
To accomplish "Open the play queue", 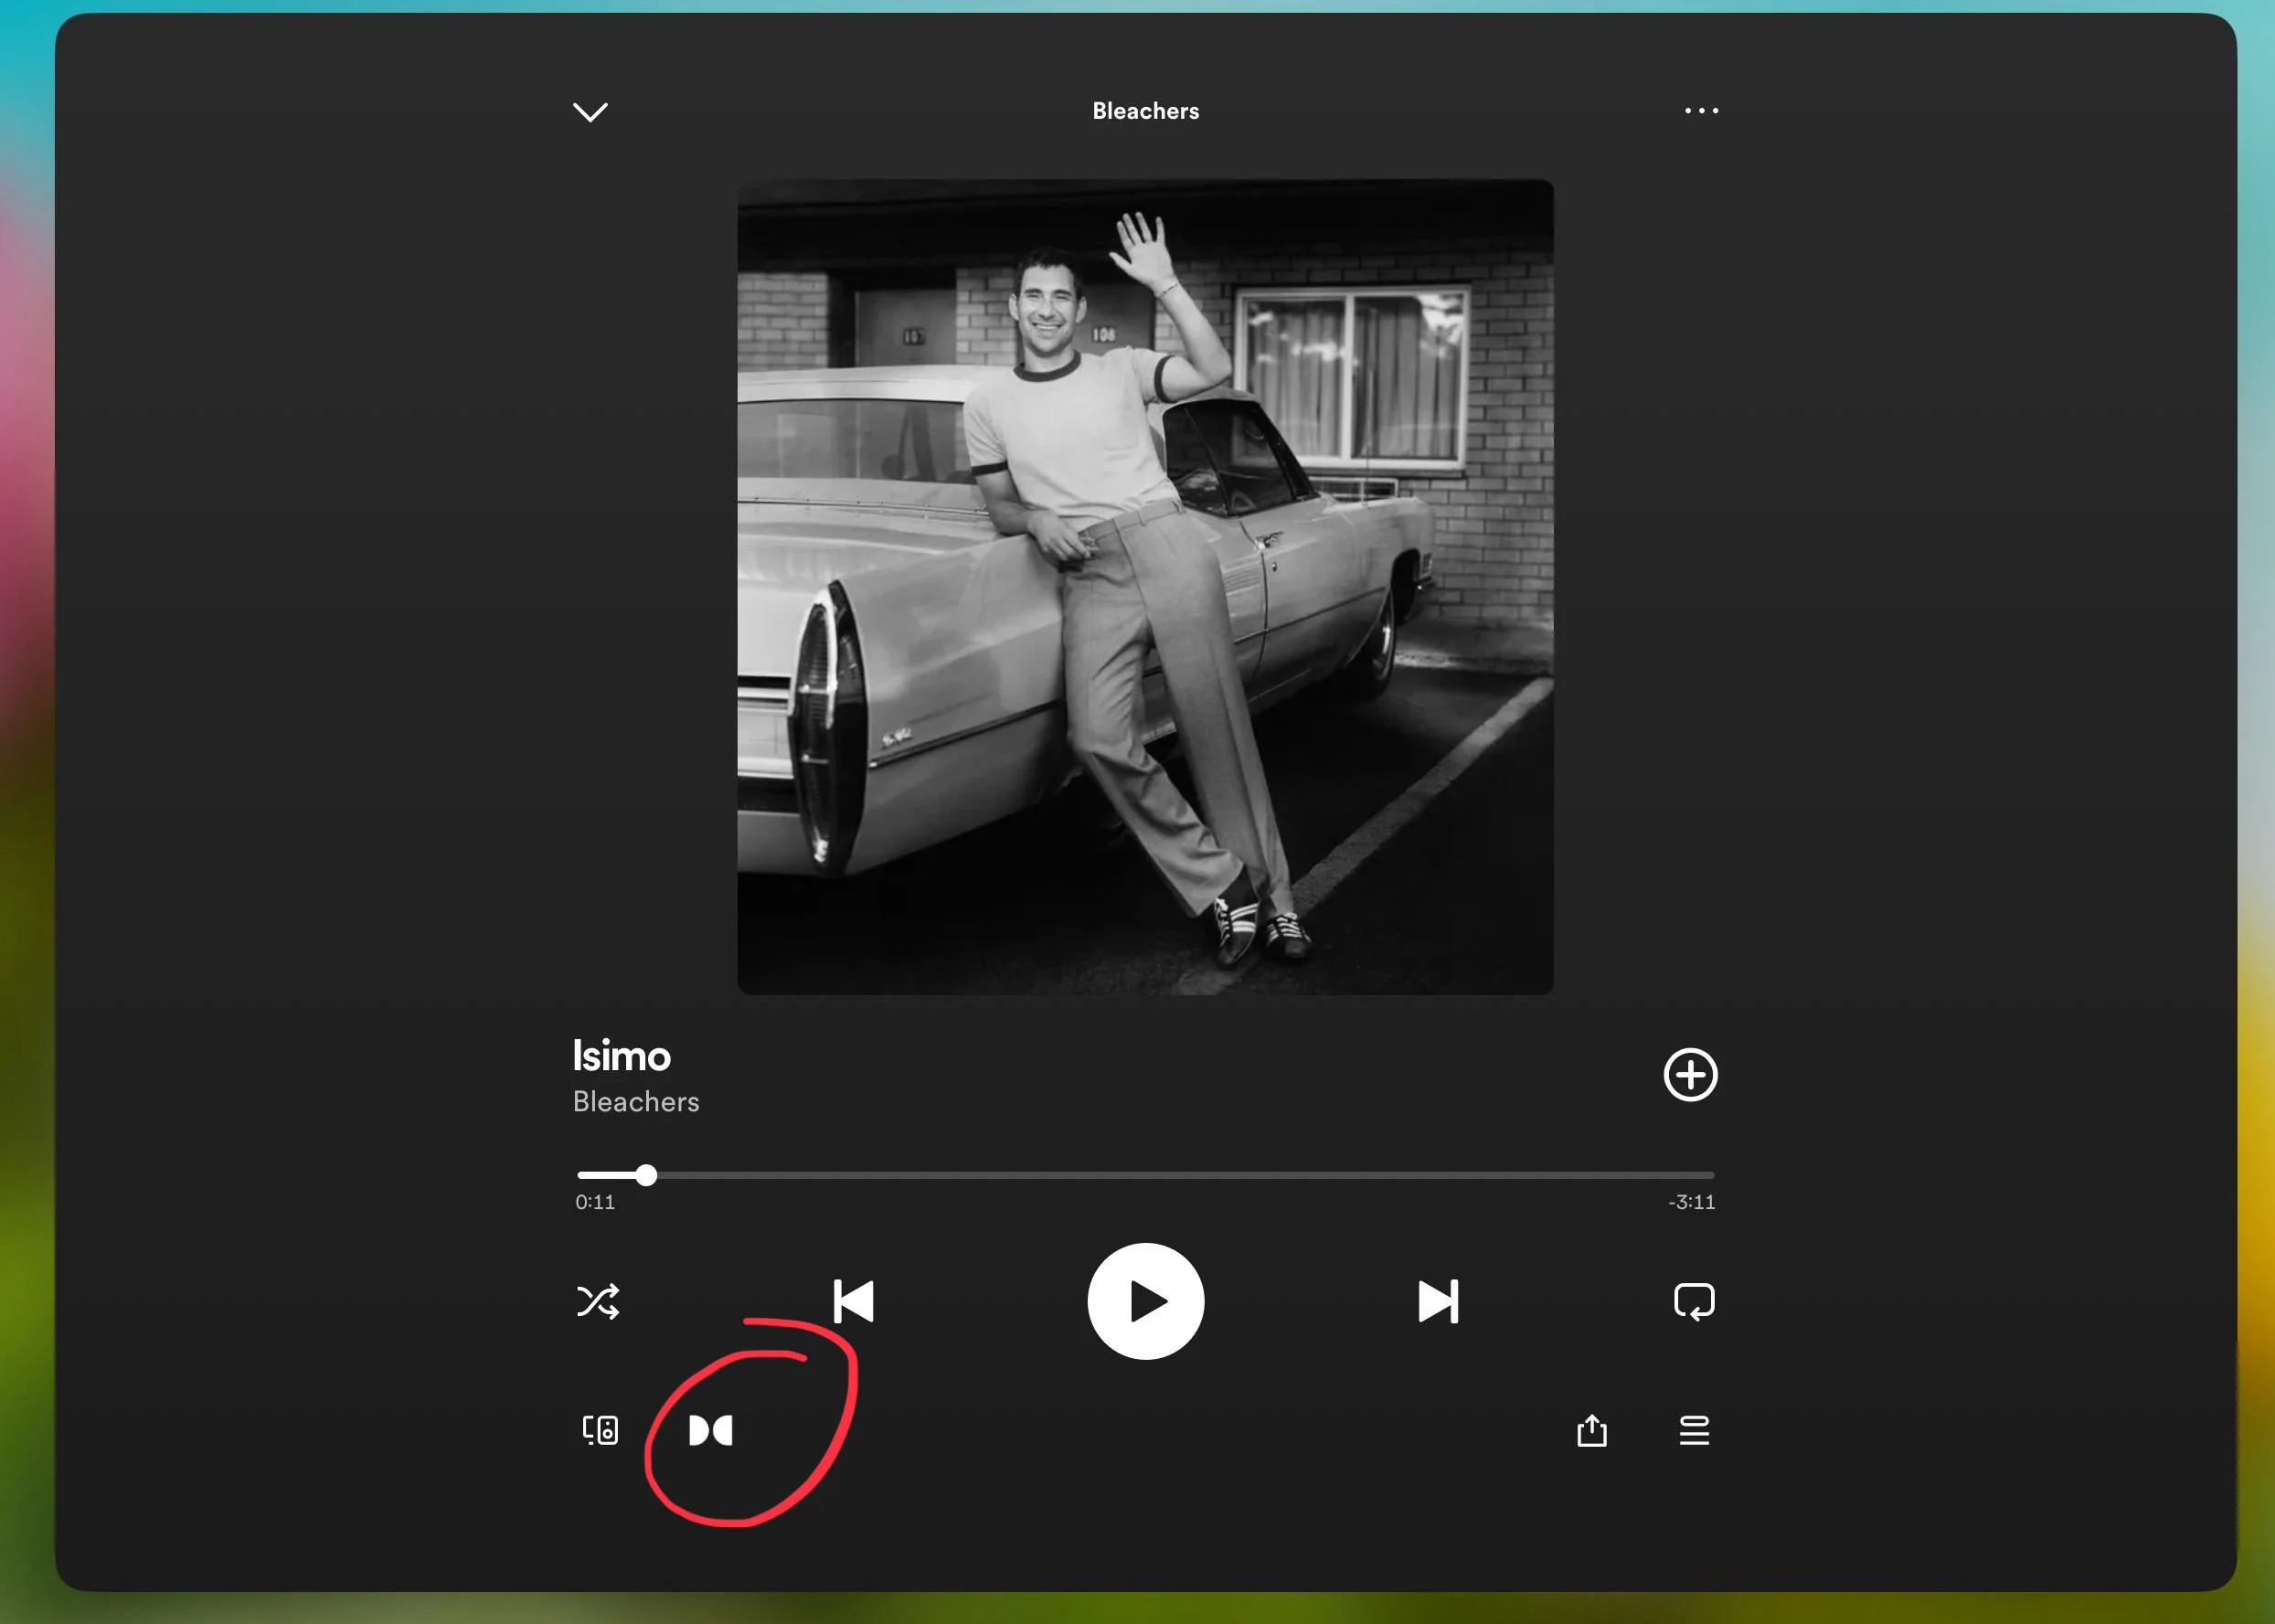I will (x=1694, y=1430).
